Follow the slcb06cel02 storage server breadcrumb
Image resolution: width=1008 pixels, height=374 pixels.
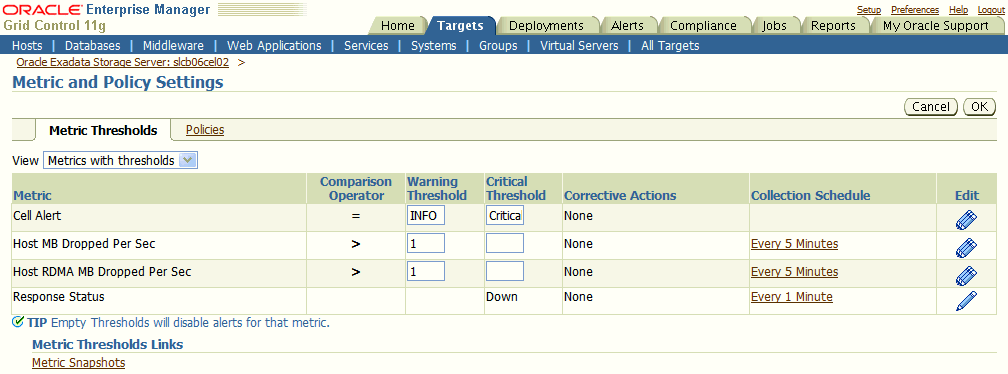123,62
